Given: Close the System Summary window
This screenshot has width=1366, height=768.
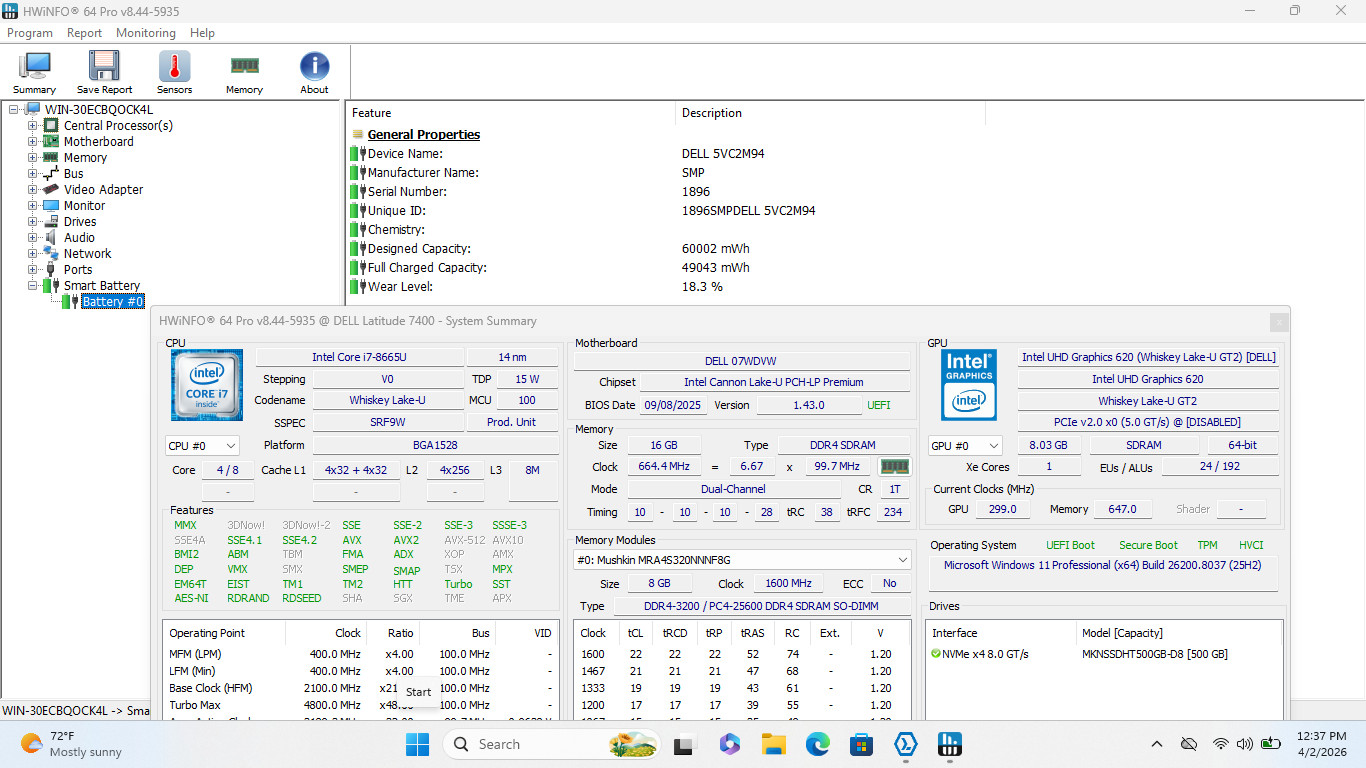Looking at the screenshot, I should pyautogui.click(x=1279, y=322).
